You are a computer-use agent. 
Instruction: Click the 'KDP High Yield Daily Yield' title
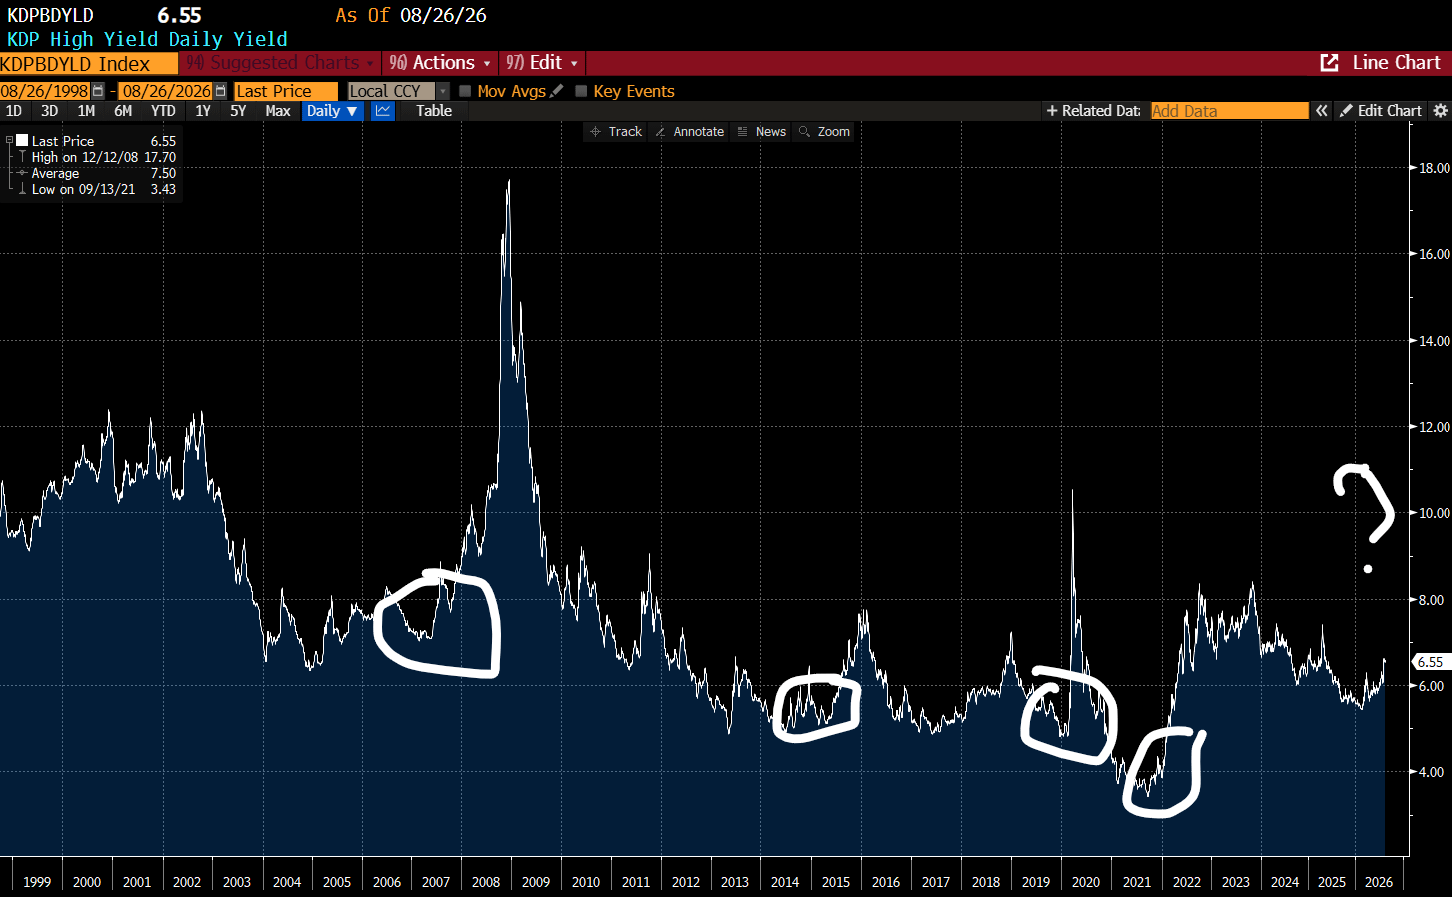point(147,39)
